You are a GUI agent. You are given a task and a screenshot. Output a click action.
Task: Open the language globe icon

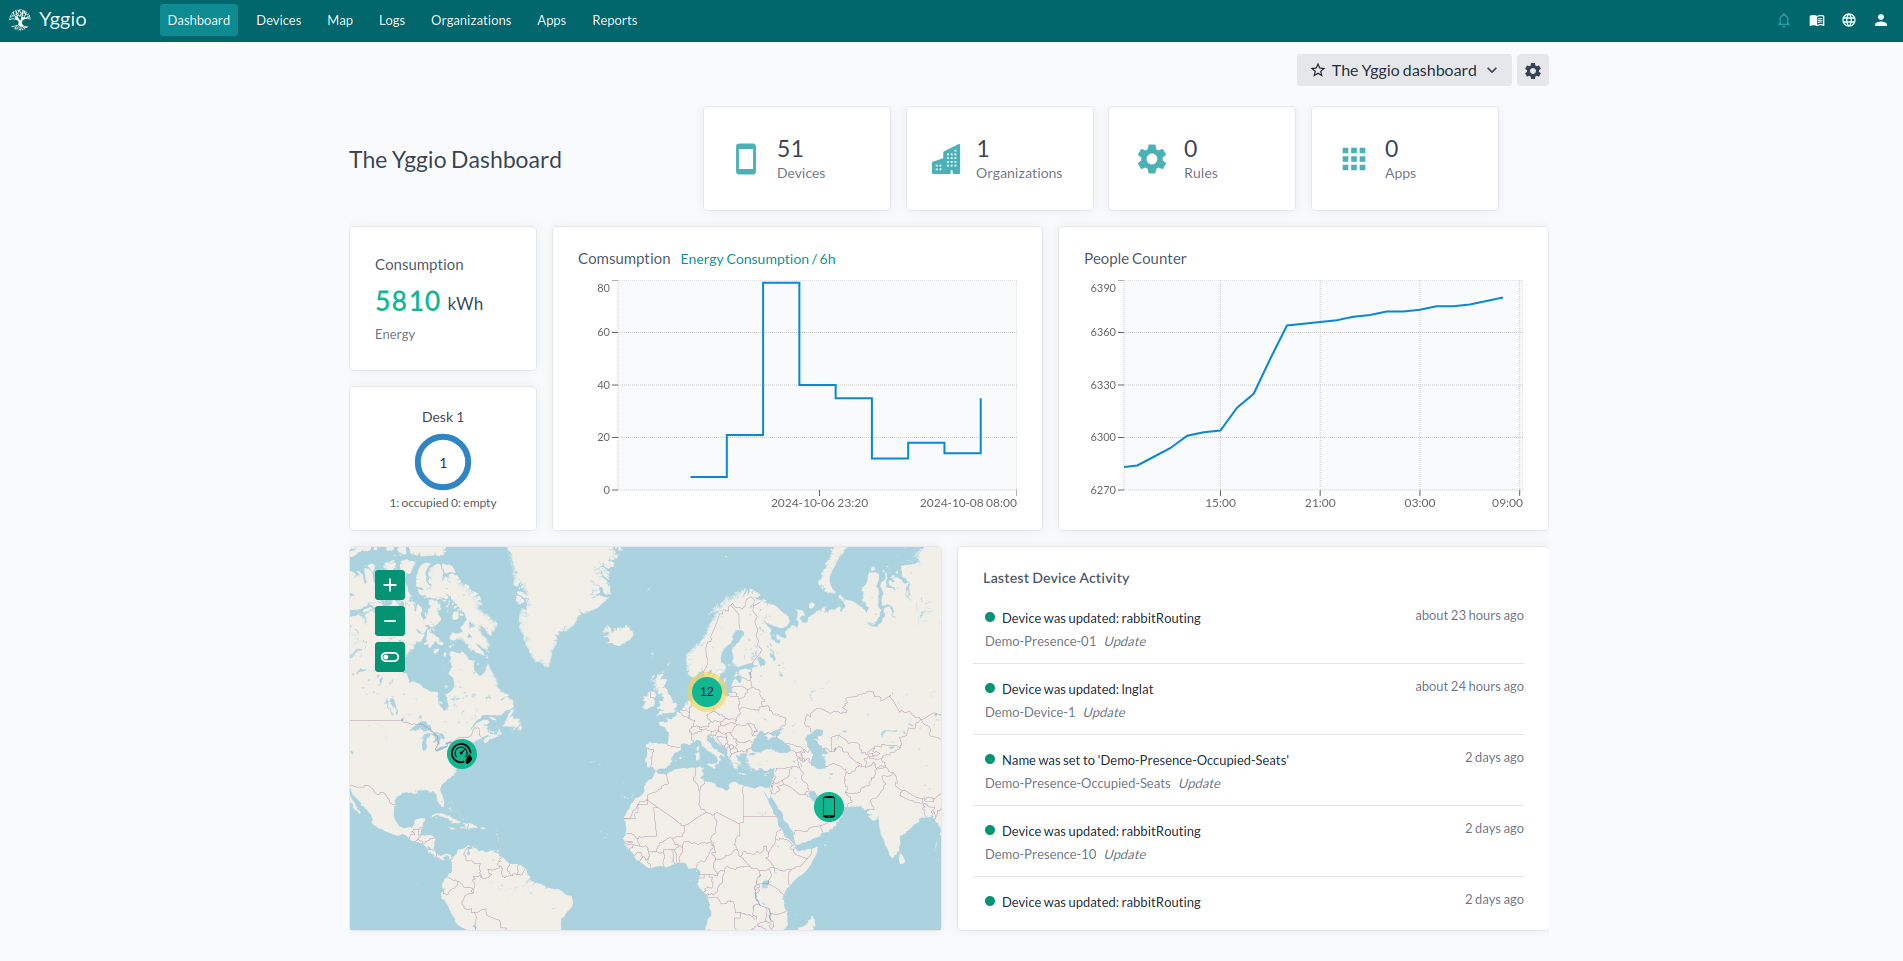coord(1849,20)
